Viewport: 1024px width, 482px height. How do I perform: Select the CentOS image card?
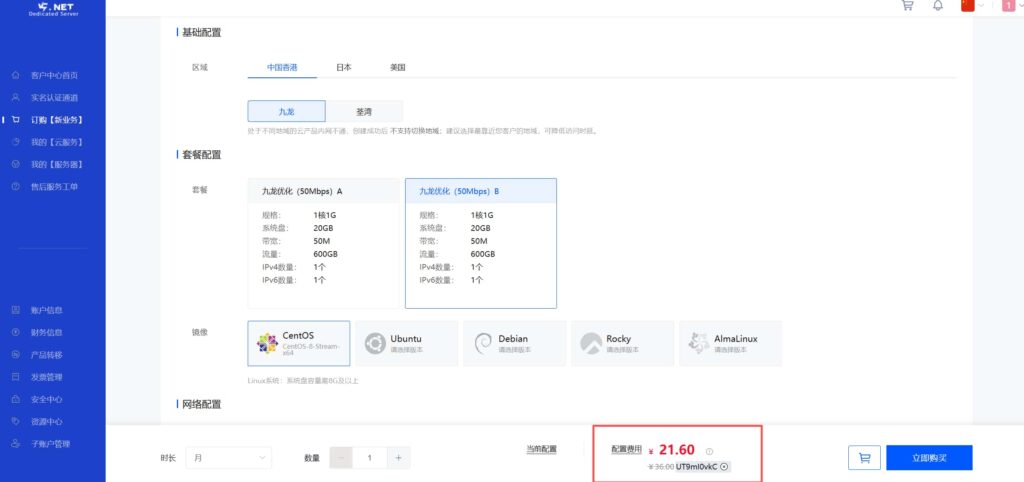(x=299, y=343)
